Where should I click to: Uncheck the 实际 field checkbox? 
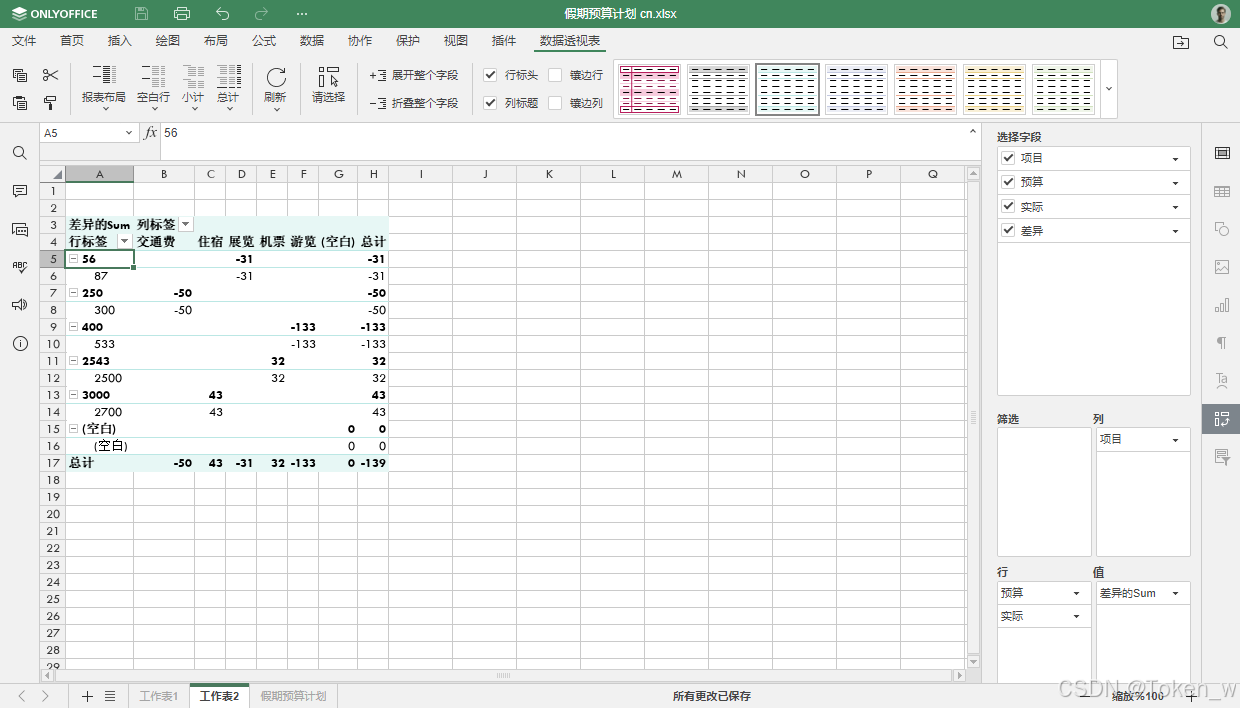(x=1008, y=206)
